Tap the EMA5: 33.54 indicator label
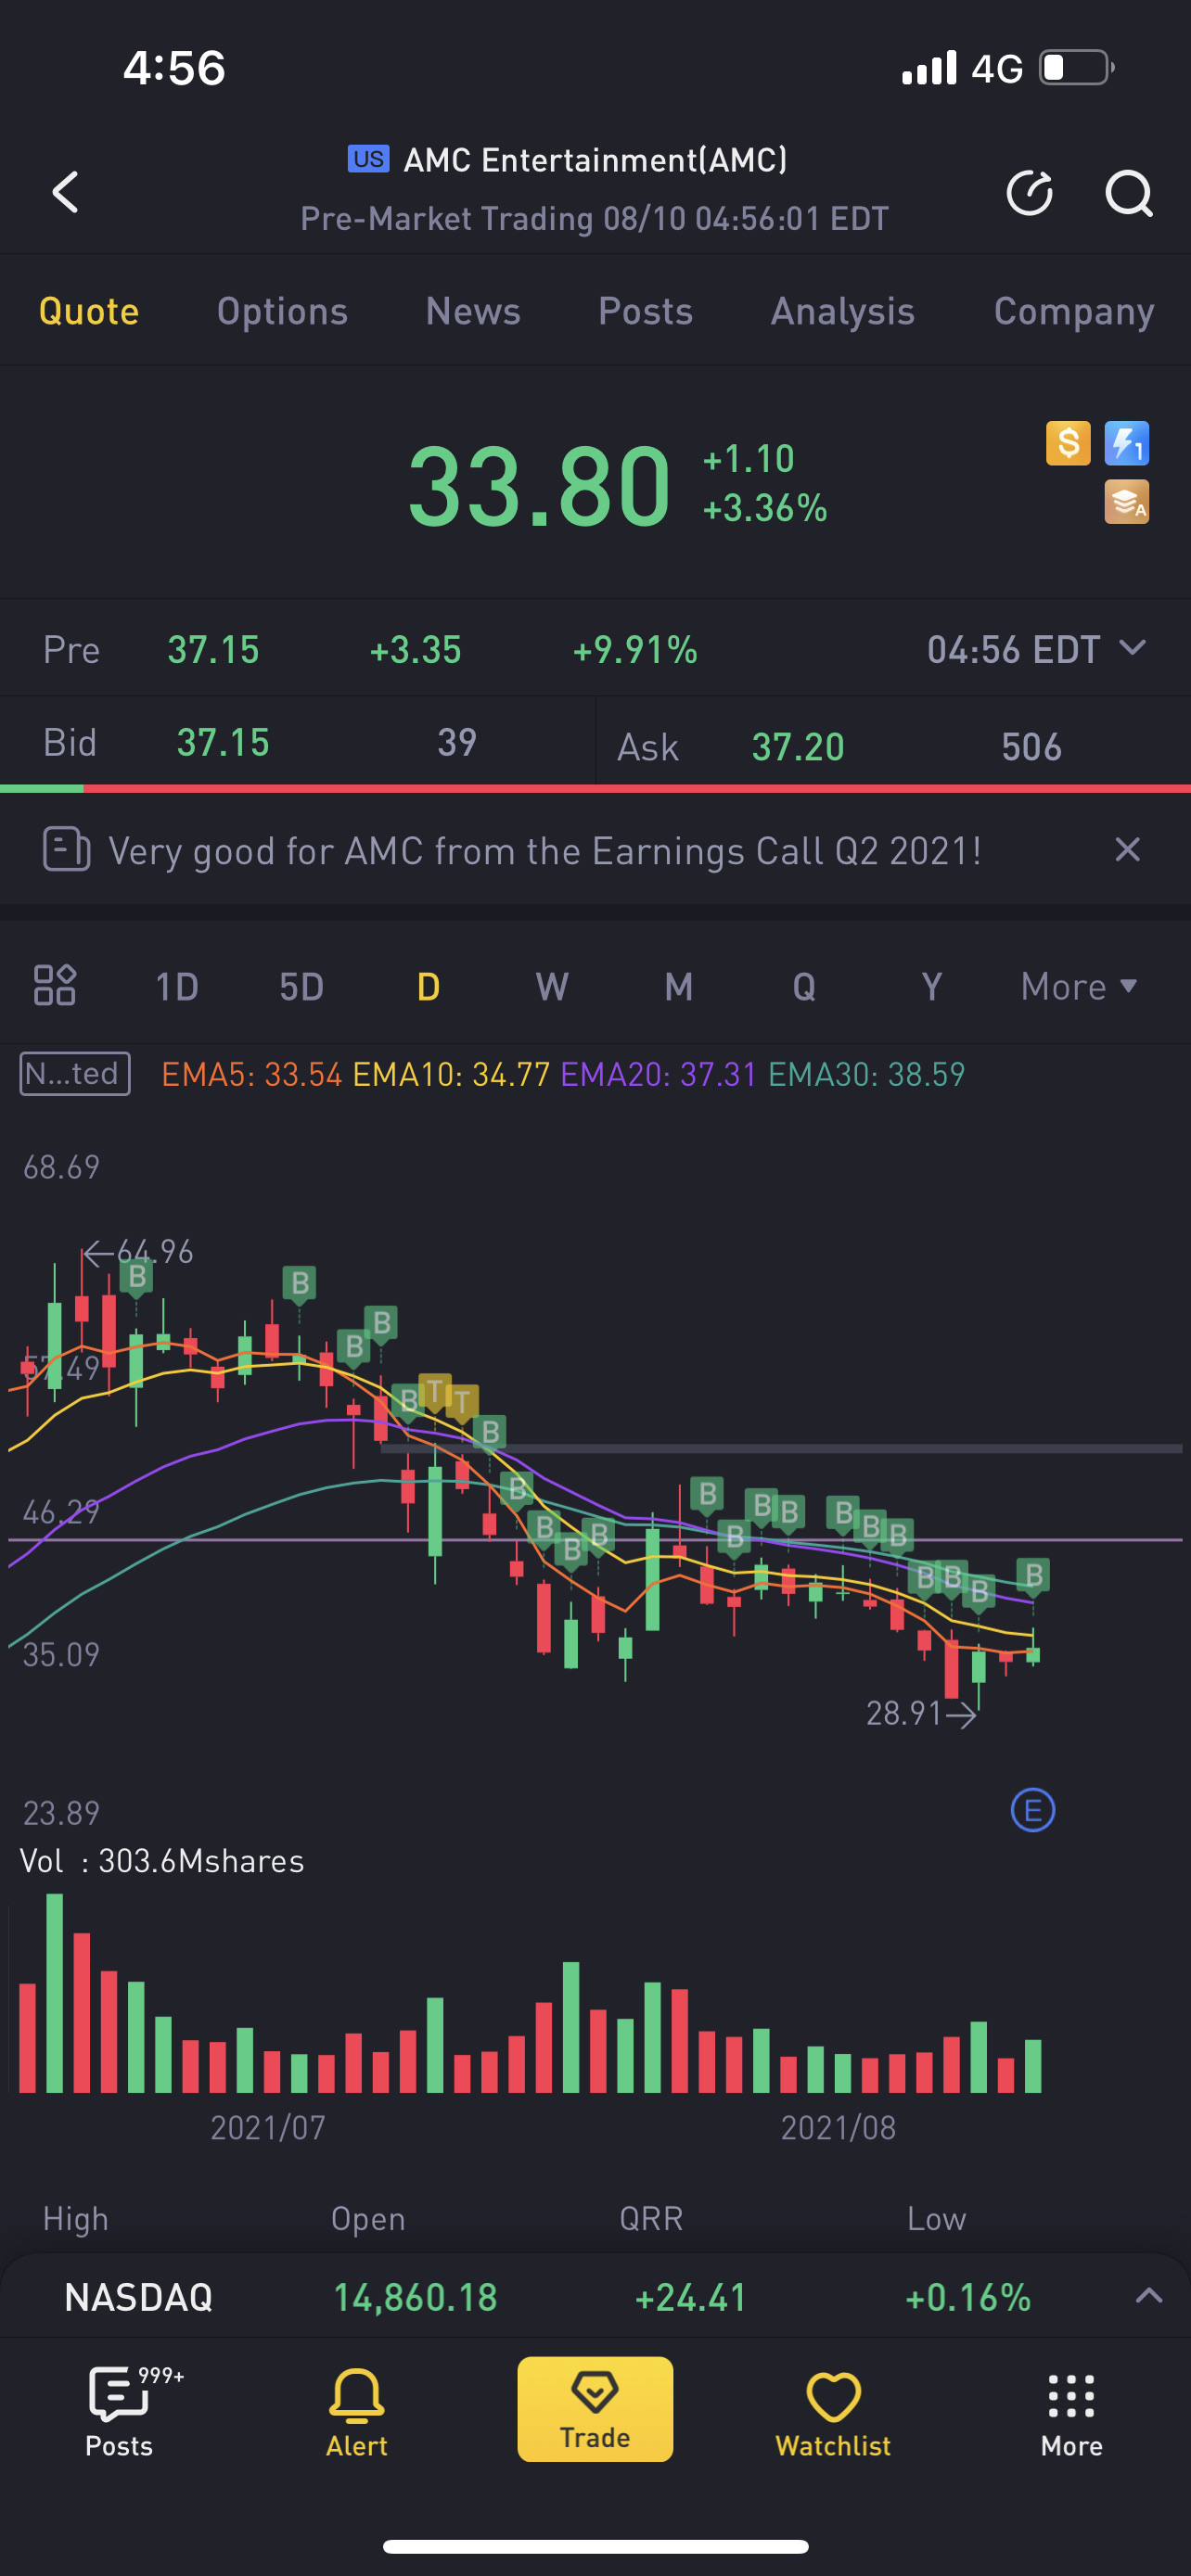 coord(252,1074)
